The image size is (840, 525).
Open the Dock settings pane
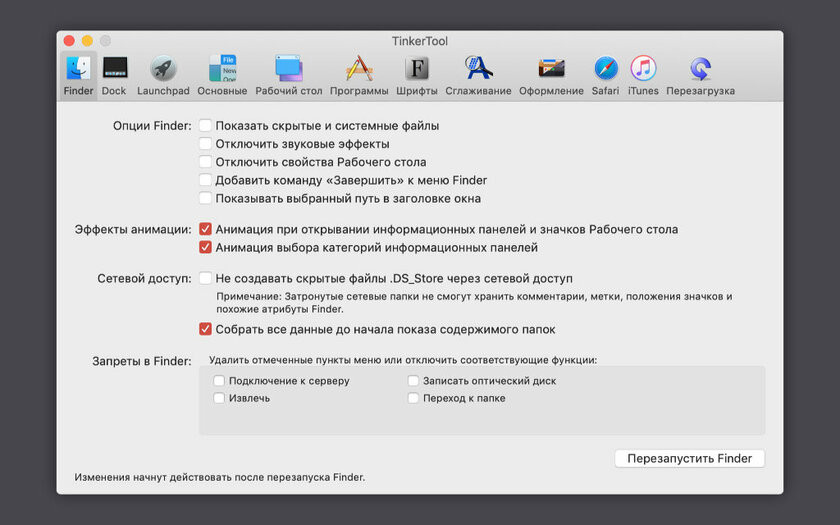(x=114, y=76)
